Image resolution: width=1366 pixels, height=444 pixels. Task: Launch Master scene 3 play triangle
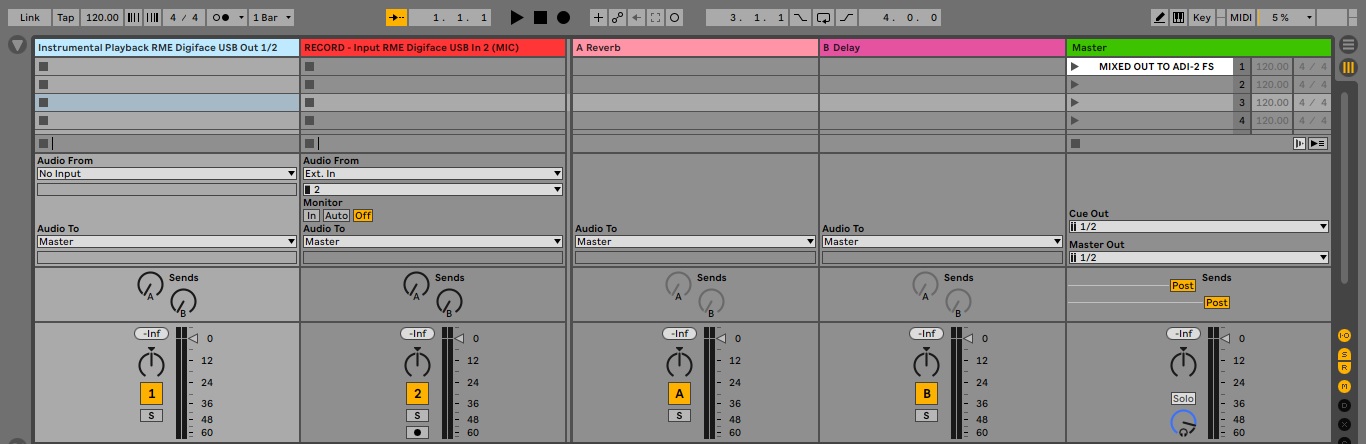point(1075,102)
